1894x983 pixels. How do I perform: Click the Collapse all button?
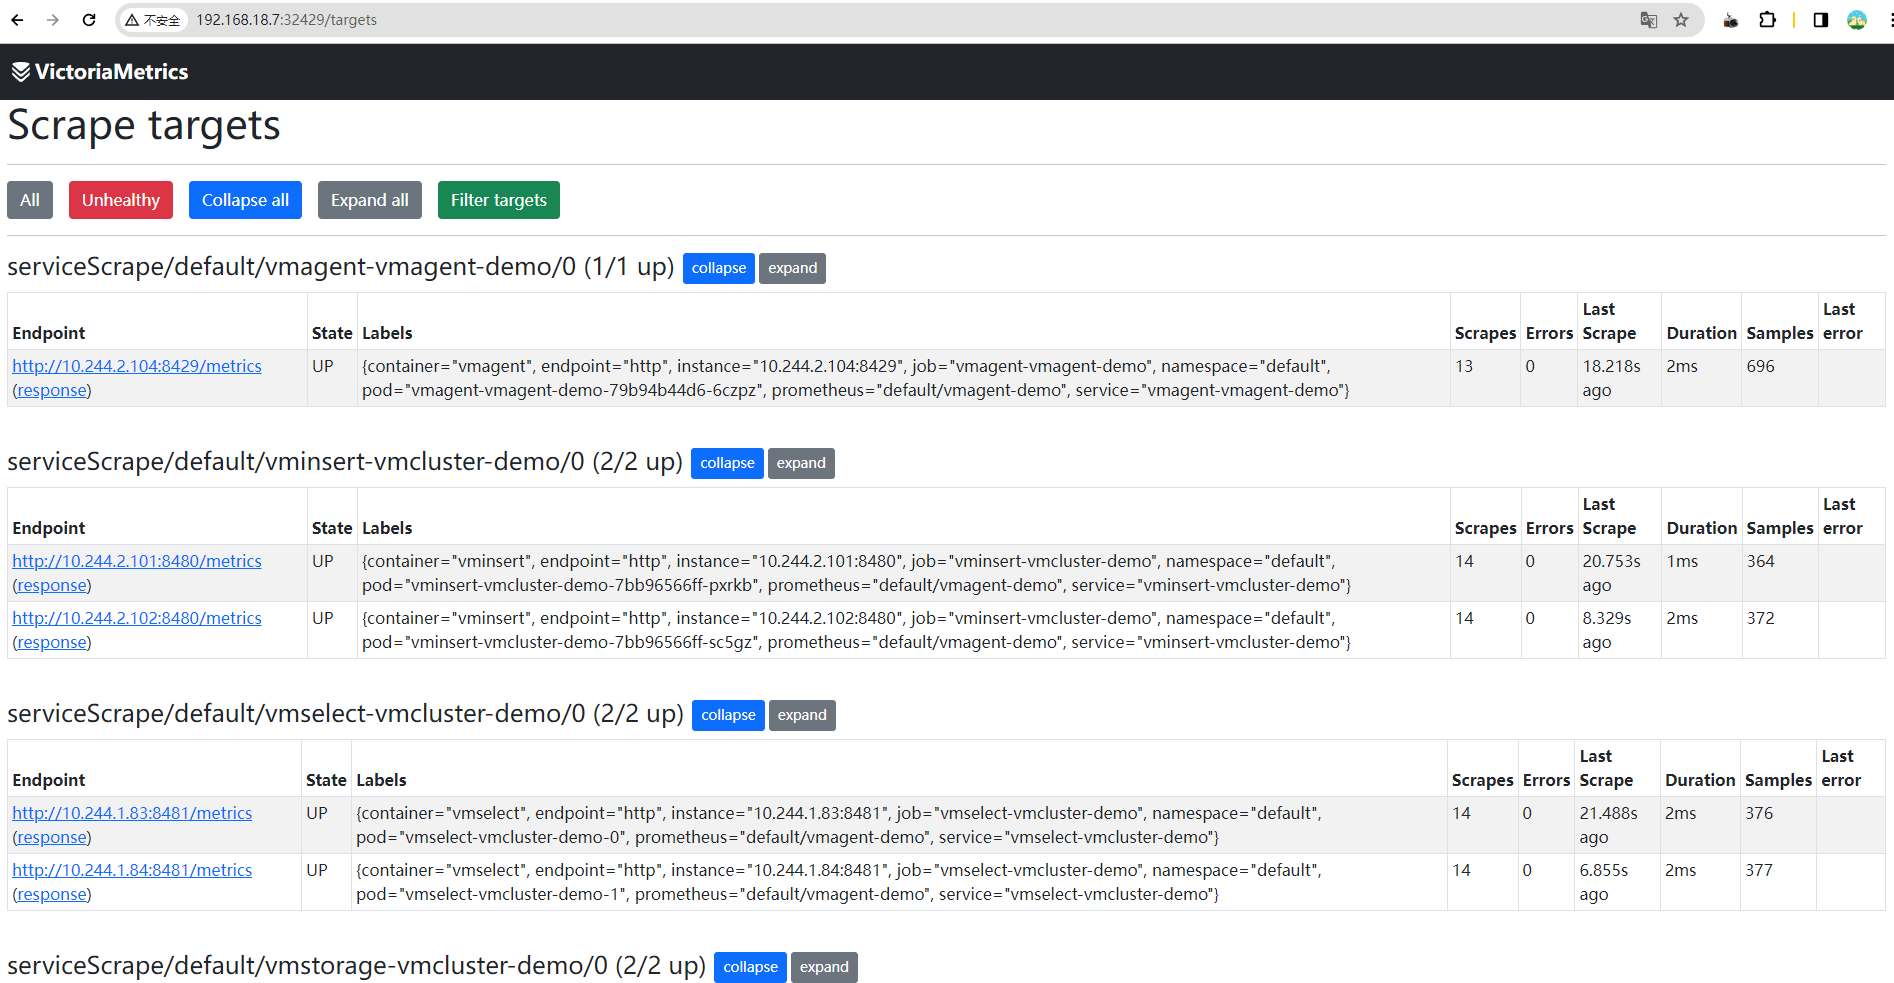point(245,200)
